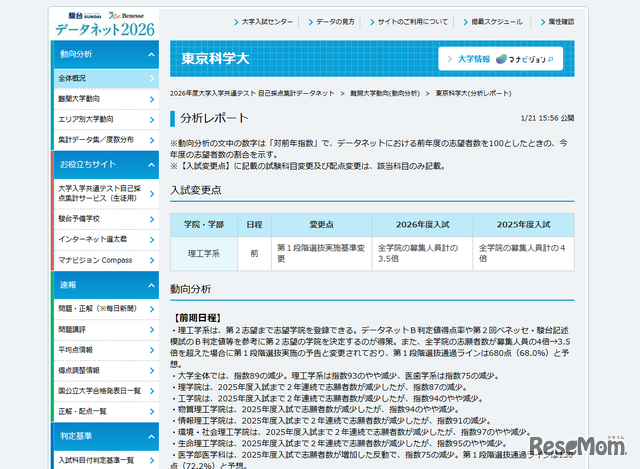Click the 全学院の募集人員計の4倍 cell
Viewport: 640px width, 469px height.
coord(523,254)
